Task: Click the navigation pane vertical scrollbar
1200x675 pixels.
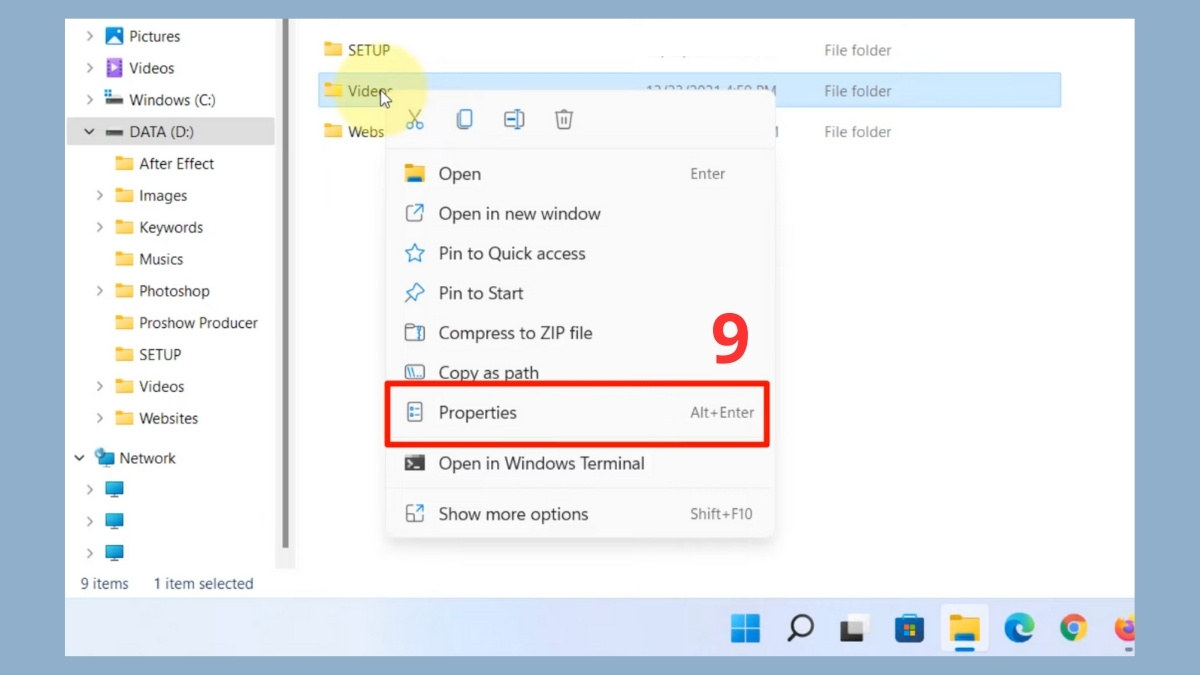Action: point(286,285)
